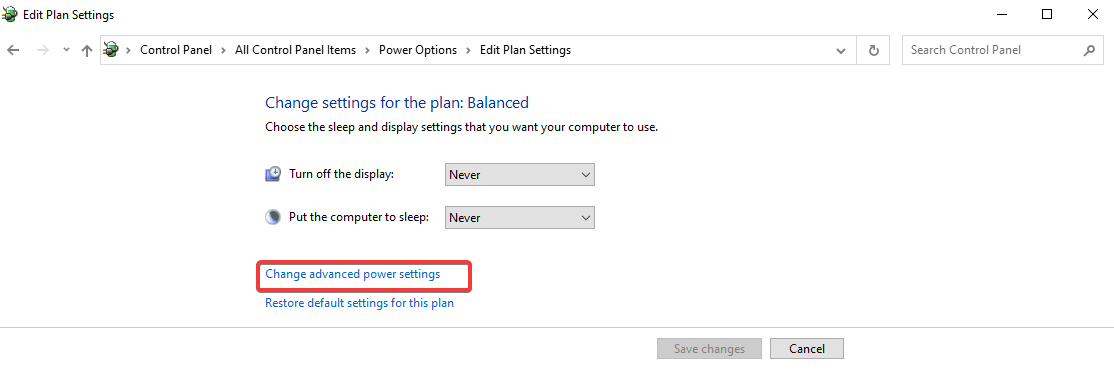Refresh the Control Panel page

tap(874, 50)
